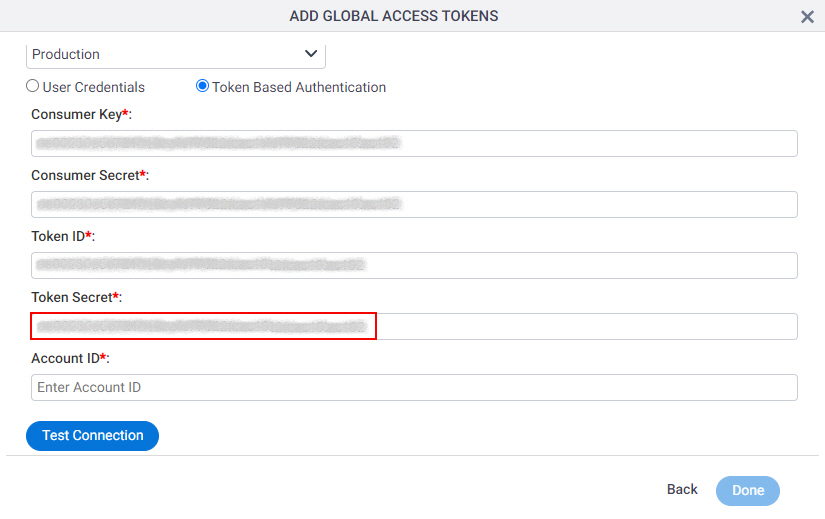Click the 'ADD GLOBAL ACCESS TOKENS' dialog title
The height and width of the screenshot is (519, 825).
[x=394, y=16]
